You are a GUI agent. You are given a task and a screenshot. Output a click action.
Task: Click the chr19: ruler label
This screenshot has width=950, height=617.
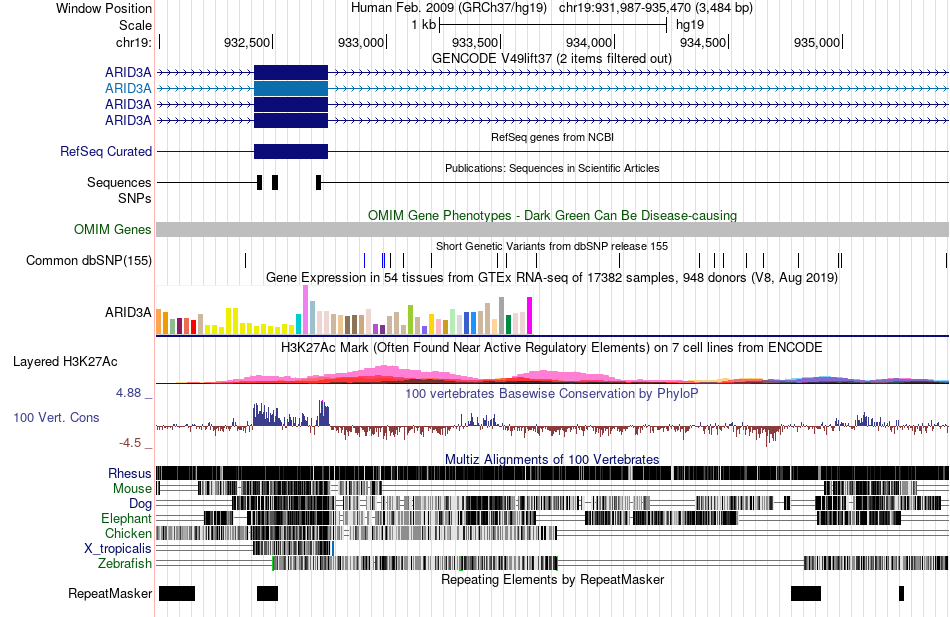133,42
